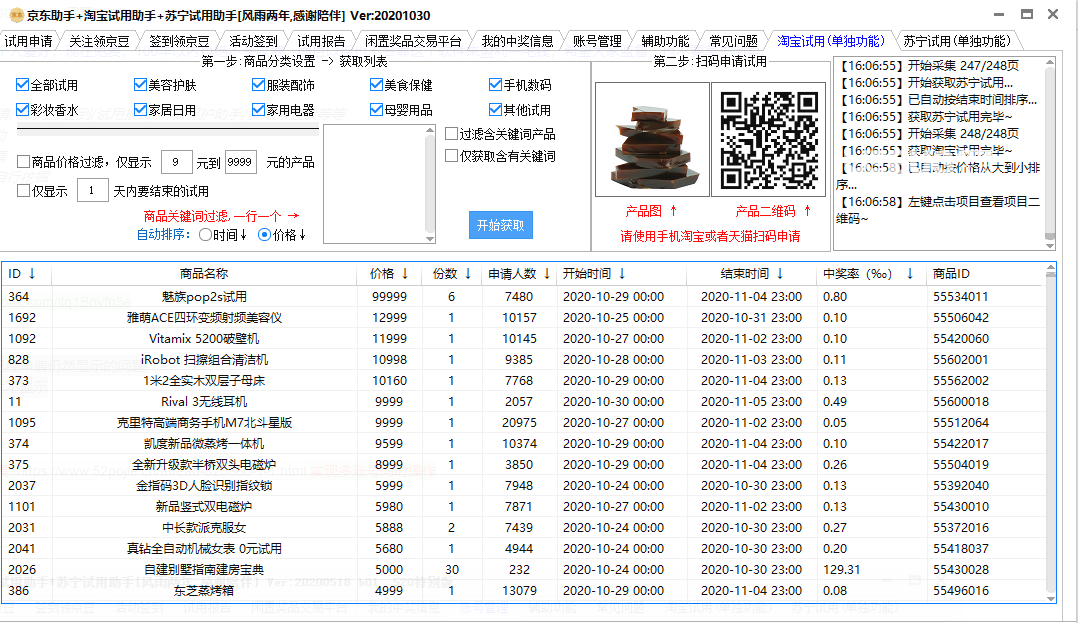This screenshot has height=623, width=1078.
Task: Click the minimum price field showing 9
Action: [176, 162]
